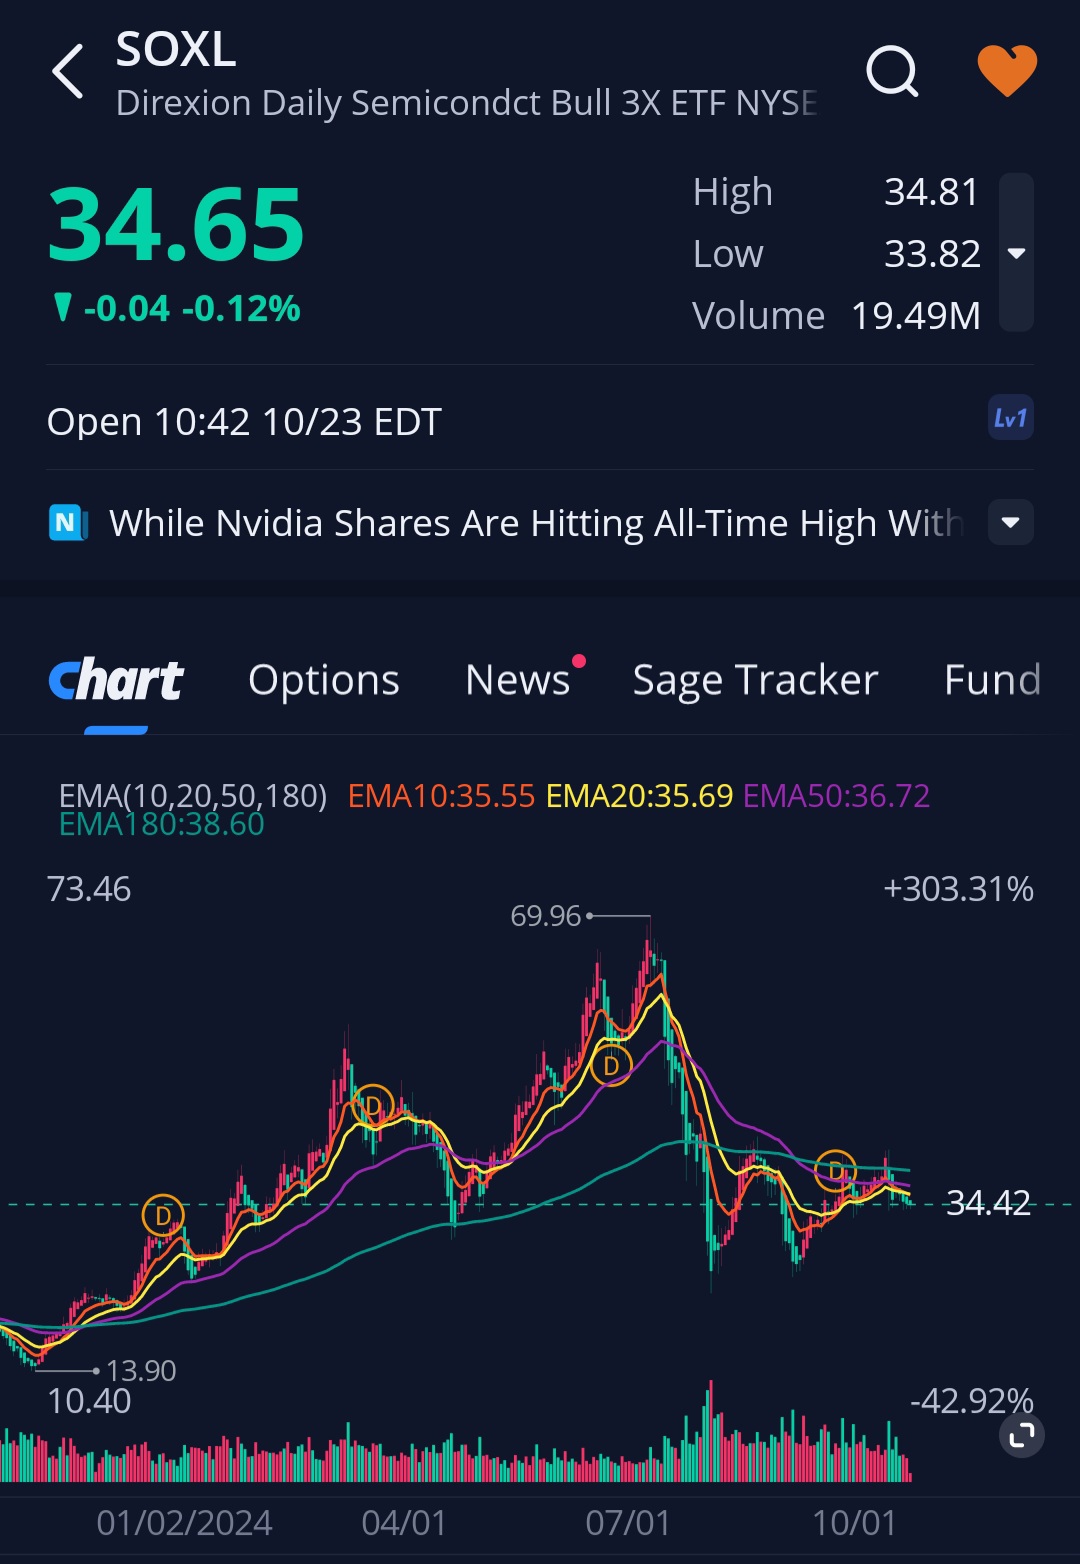Tap the dividend D marker before 07/01
The height and width of the screenshot is (1564, 1080).
611,1066
